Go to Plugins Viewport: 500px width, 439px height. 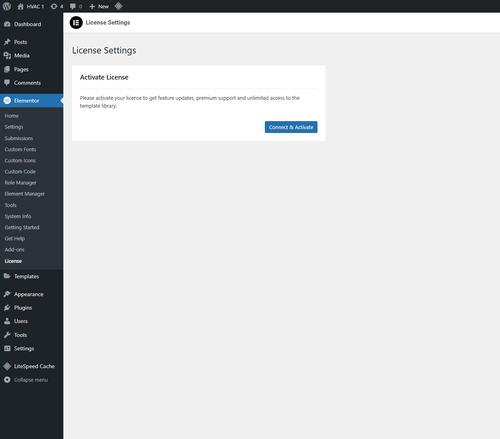31,308
